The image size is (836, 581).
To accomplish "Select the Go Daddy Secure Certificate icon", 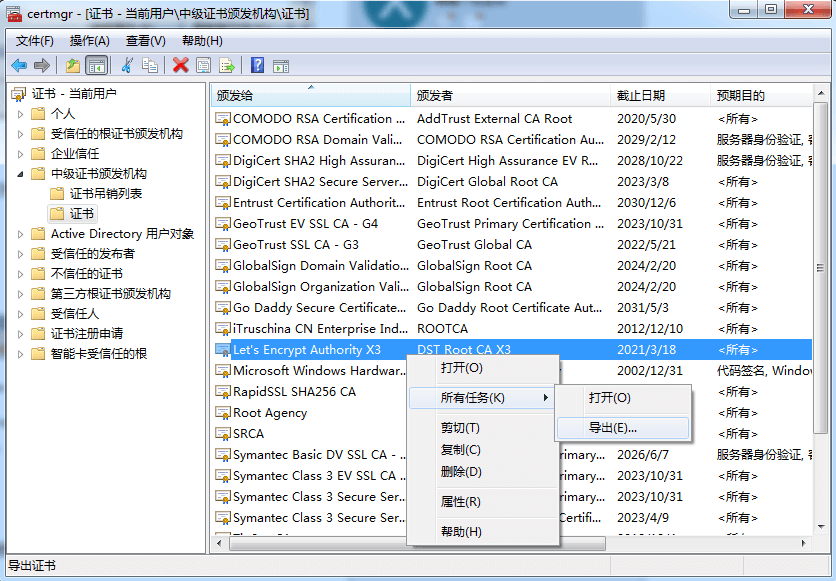I will coord(222,308).
